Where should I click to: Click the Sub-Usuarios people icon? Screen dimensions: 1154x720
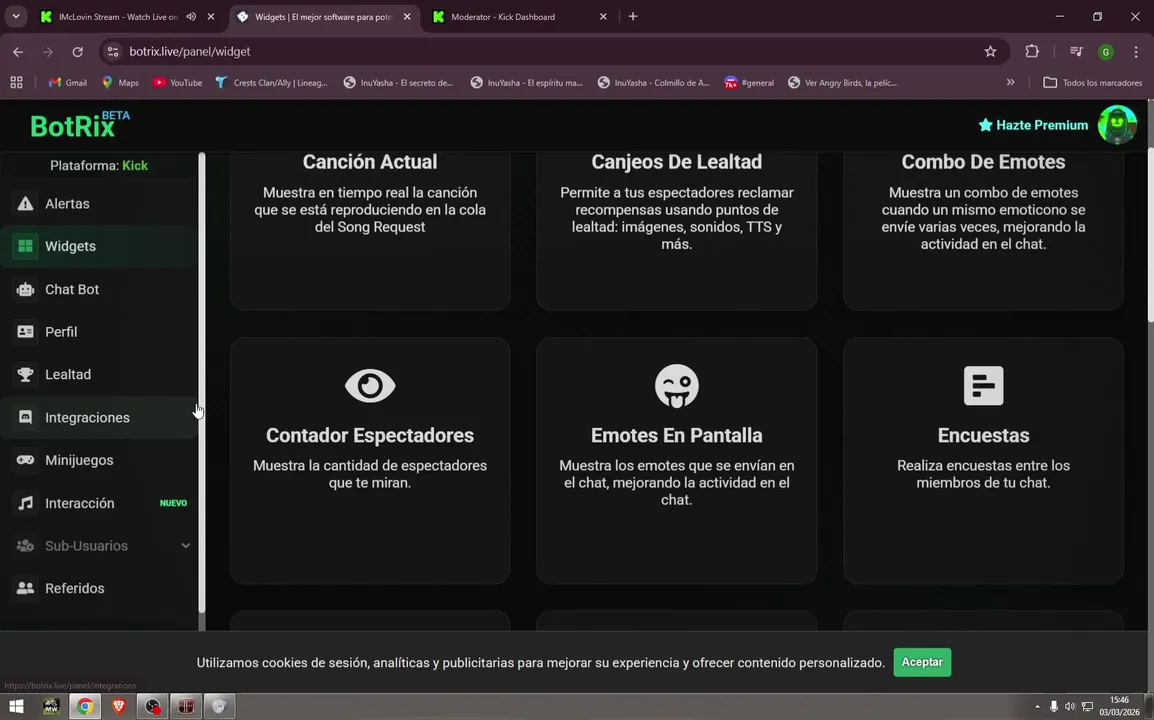point(25,546)
